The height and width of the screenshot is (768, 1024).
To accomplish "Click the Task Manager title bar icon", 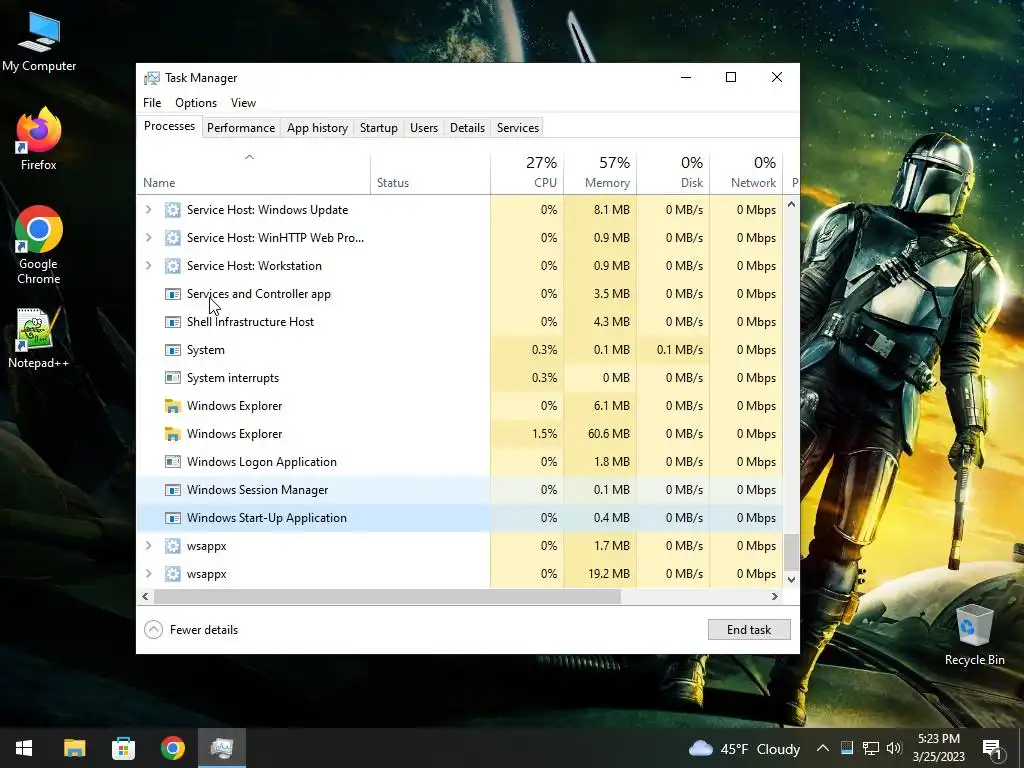I will [x=152, y=78].
